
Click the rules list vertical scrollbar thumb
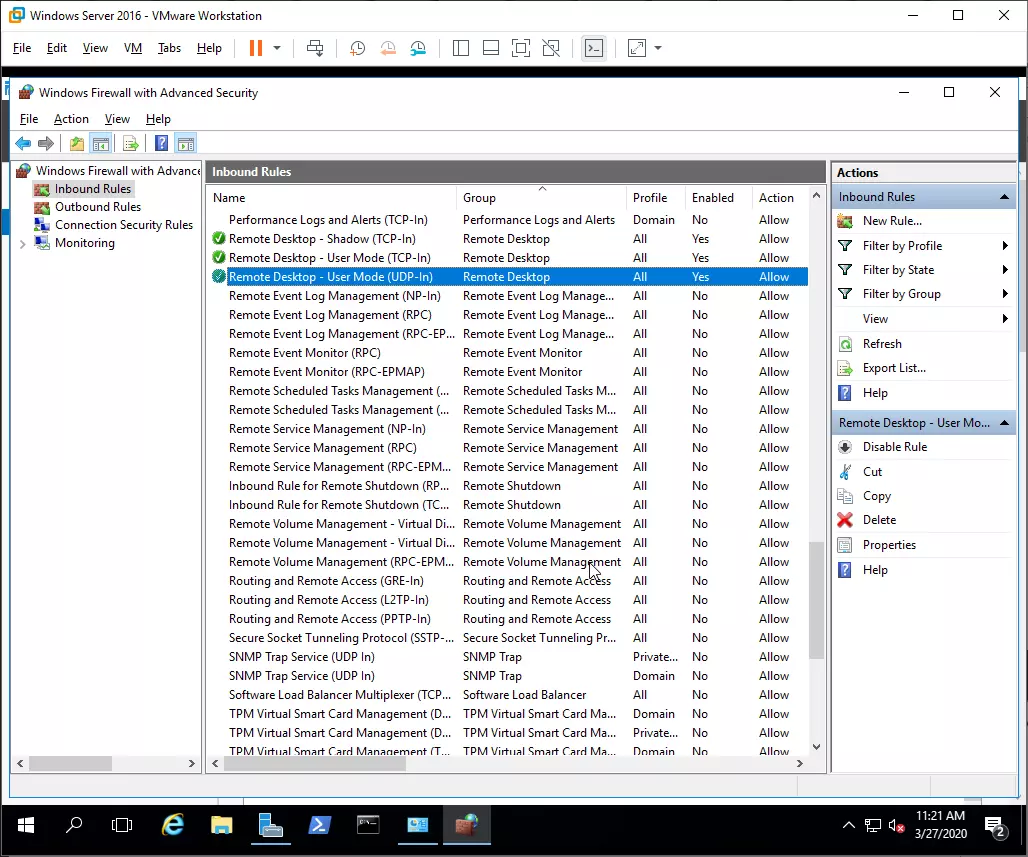coord(816,600)
